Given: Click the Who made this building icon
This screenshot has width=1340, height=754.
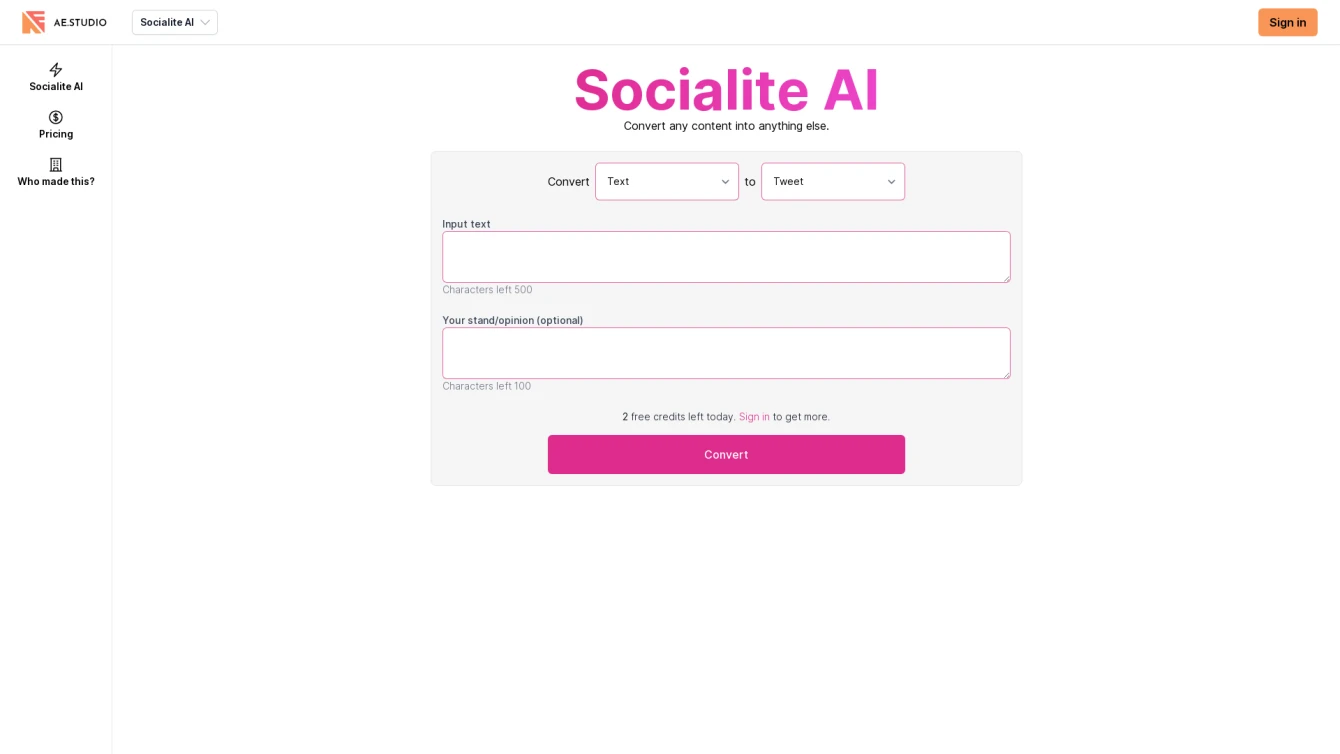Looking at the screenshot, I should tap(56, 165).
